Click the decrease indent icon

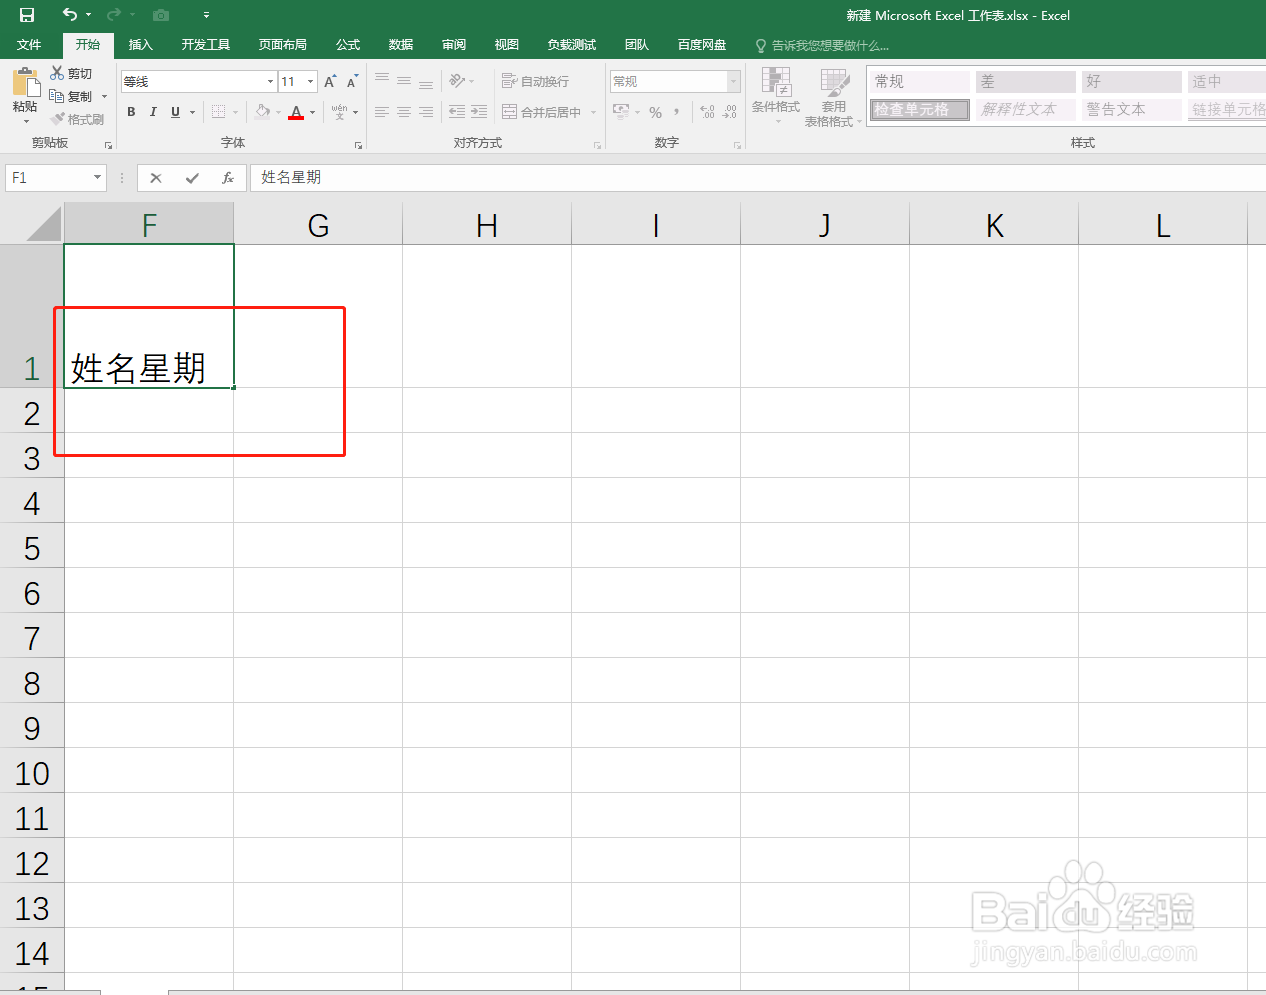pos(457,112)
